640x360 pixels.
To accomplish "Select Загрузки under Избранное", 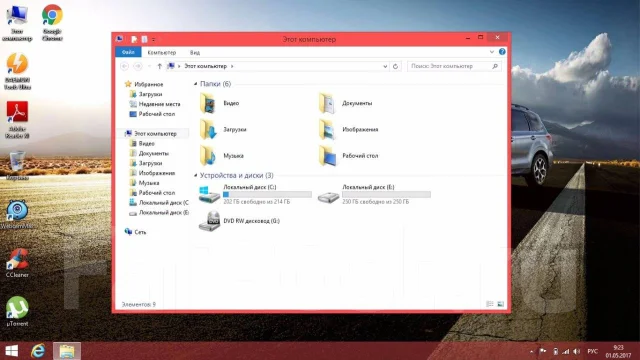I will coord(146,94).
